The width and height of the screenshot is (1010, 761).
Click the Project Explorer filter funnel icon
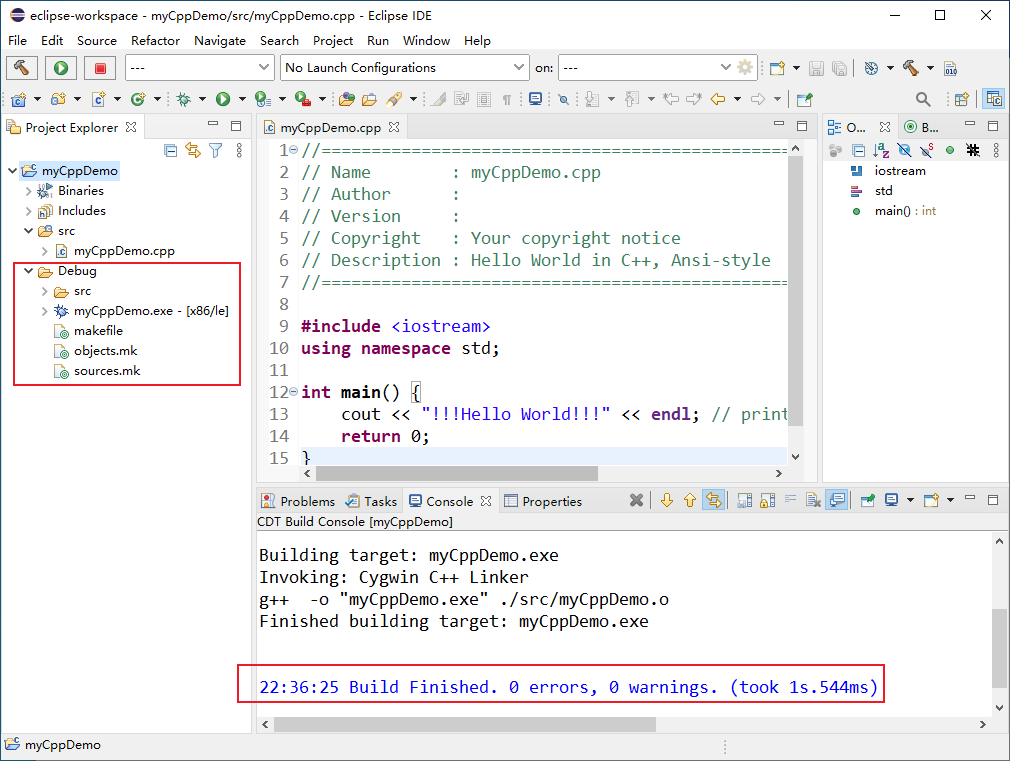(216, 151)
